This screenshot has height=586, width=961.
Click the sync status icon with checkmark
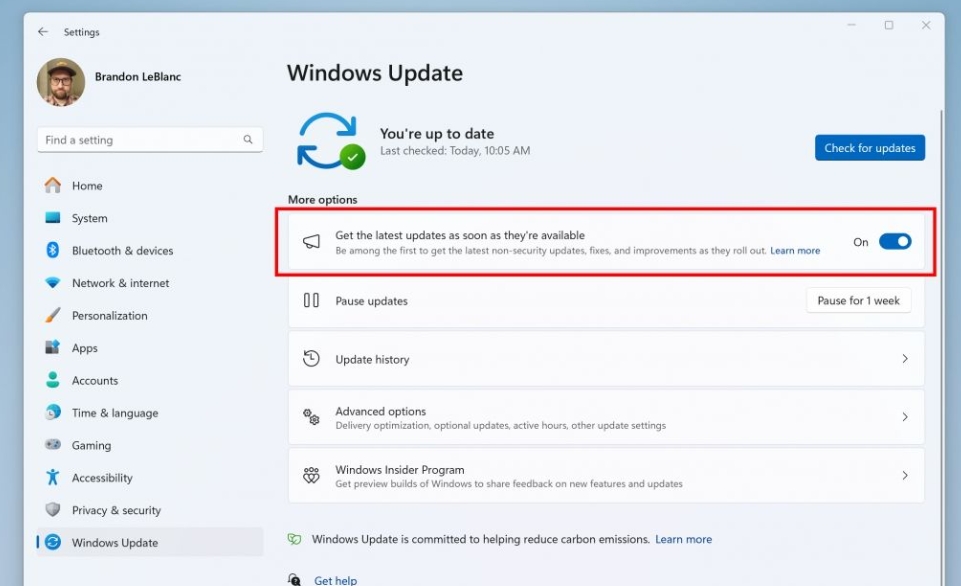331,141
